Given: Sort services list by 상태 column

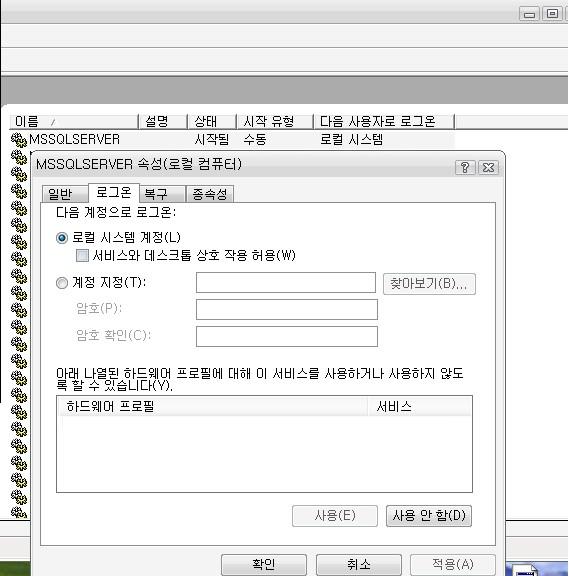Looking at the screenshot, I should 212,122.
